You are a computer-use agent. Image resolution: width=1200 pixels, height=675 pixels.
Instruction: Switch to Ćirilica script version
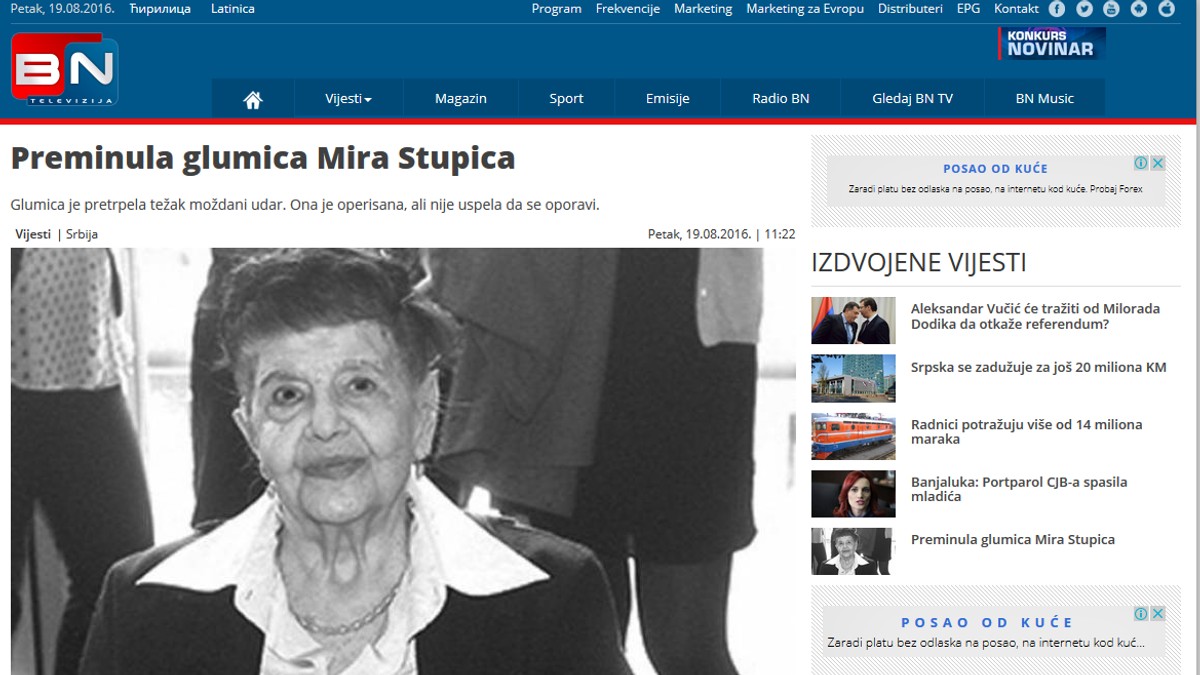click(x=160, y=8)
